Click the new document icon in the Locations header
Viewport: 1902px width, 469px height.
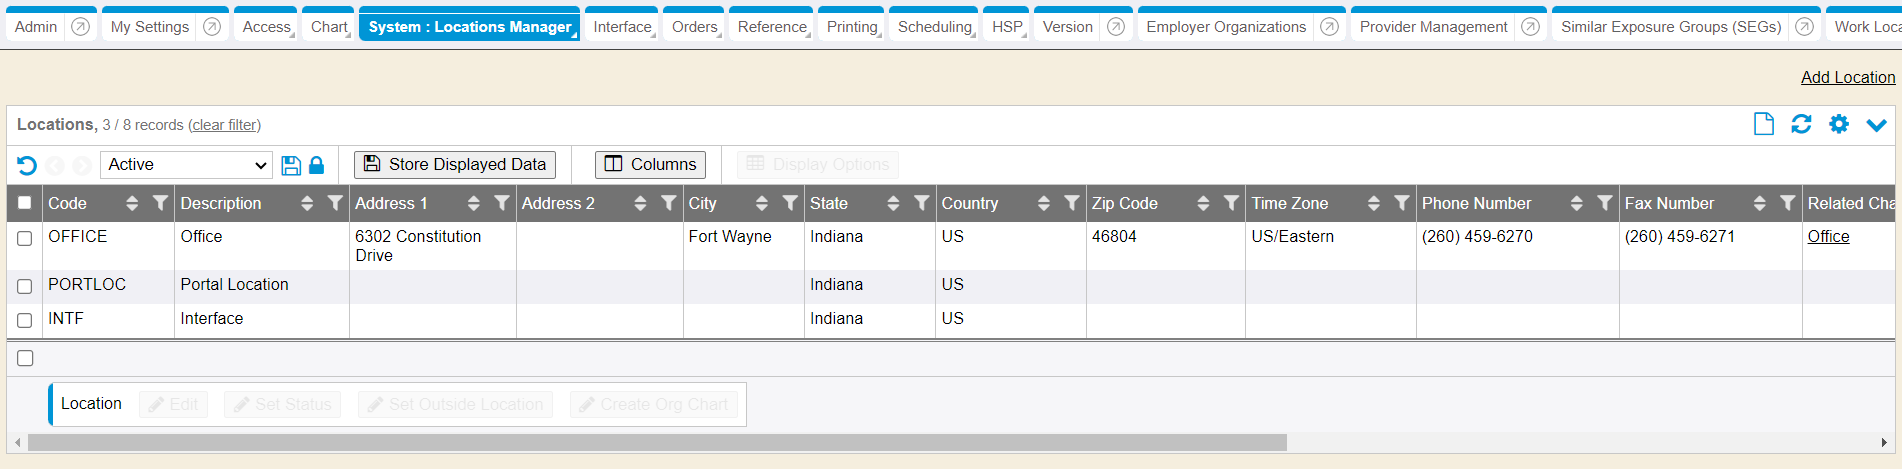tap(1764, 124)
